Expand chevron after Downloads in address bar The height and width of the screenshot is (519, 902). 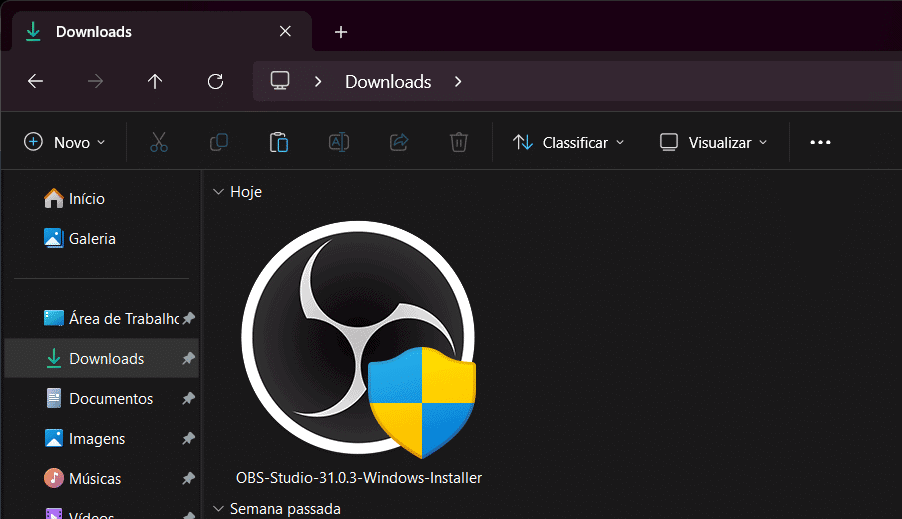[458, 82]
